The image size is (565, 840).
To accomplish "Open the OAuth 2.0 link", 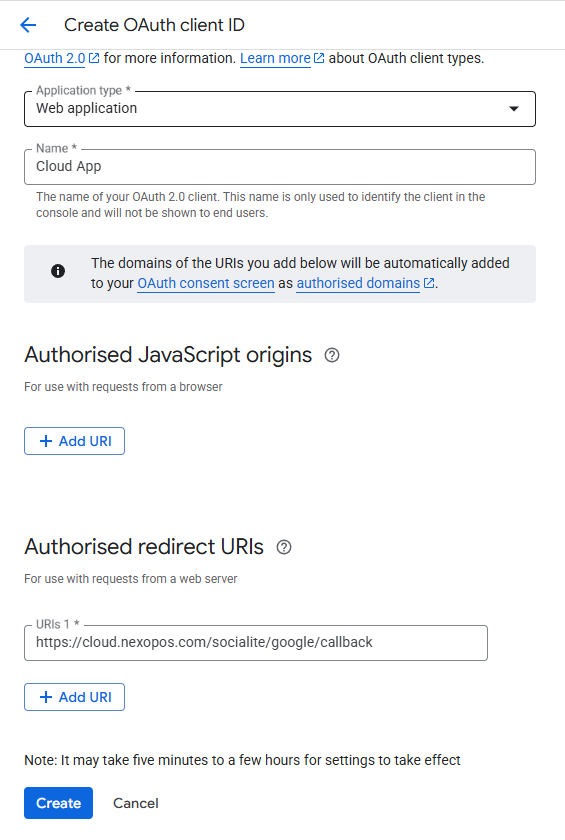I will 55,58.
